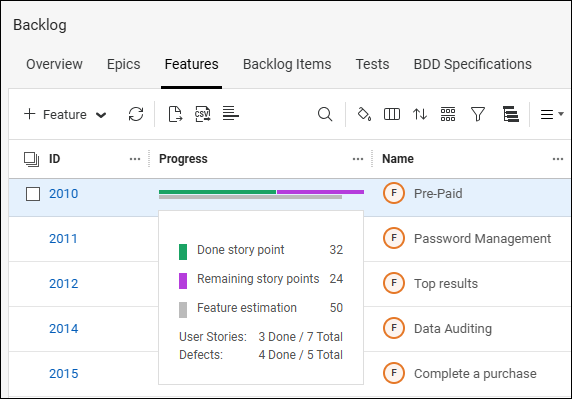This screenshot has height=399, width=572.
Task: Click the gray Feature estimation swatch
Action: pyautogui.click(x=183, y=310)
